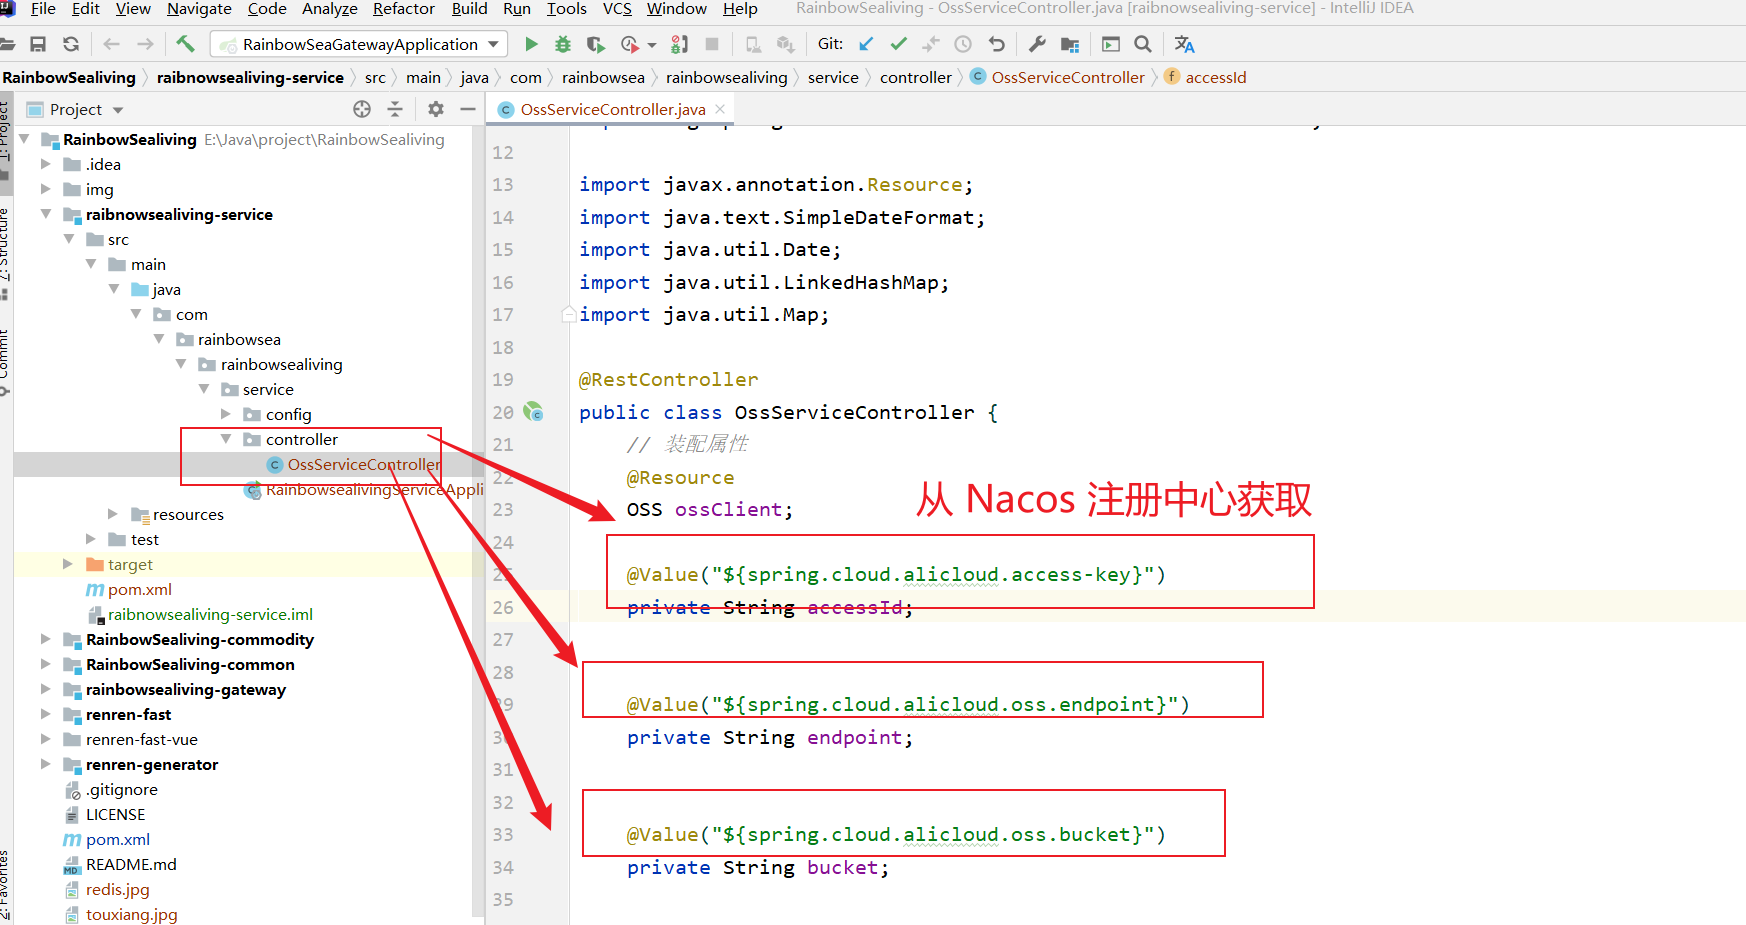Open the File menu
The image size is (1746, 925).
click(x=43, y=9)
